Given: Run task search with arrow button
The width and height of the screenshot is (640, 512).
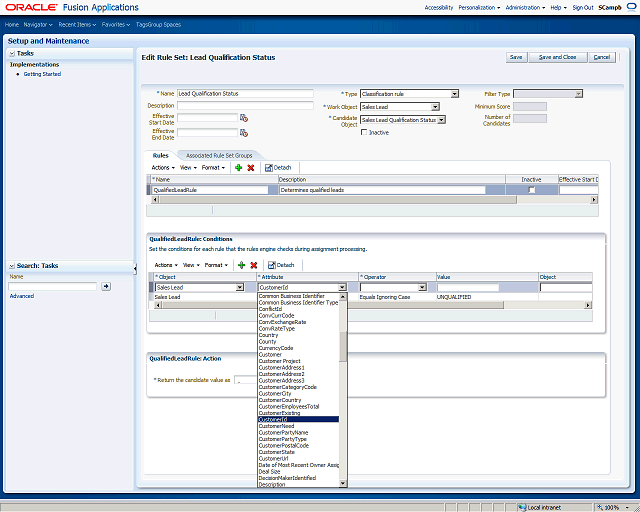Looking at the screenshot, I should coord(106,286).
